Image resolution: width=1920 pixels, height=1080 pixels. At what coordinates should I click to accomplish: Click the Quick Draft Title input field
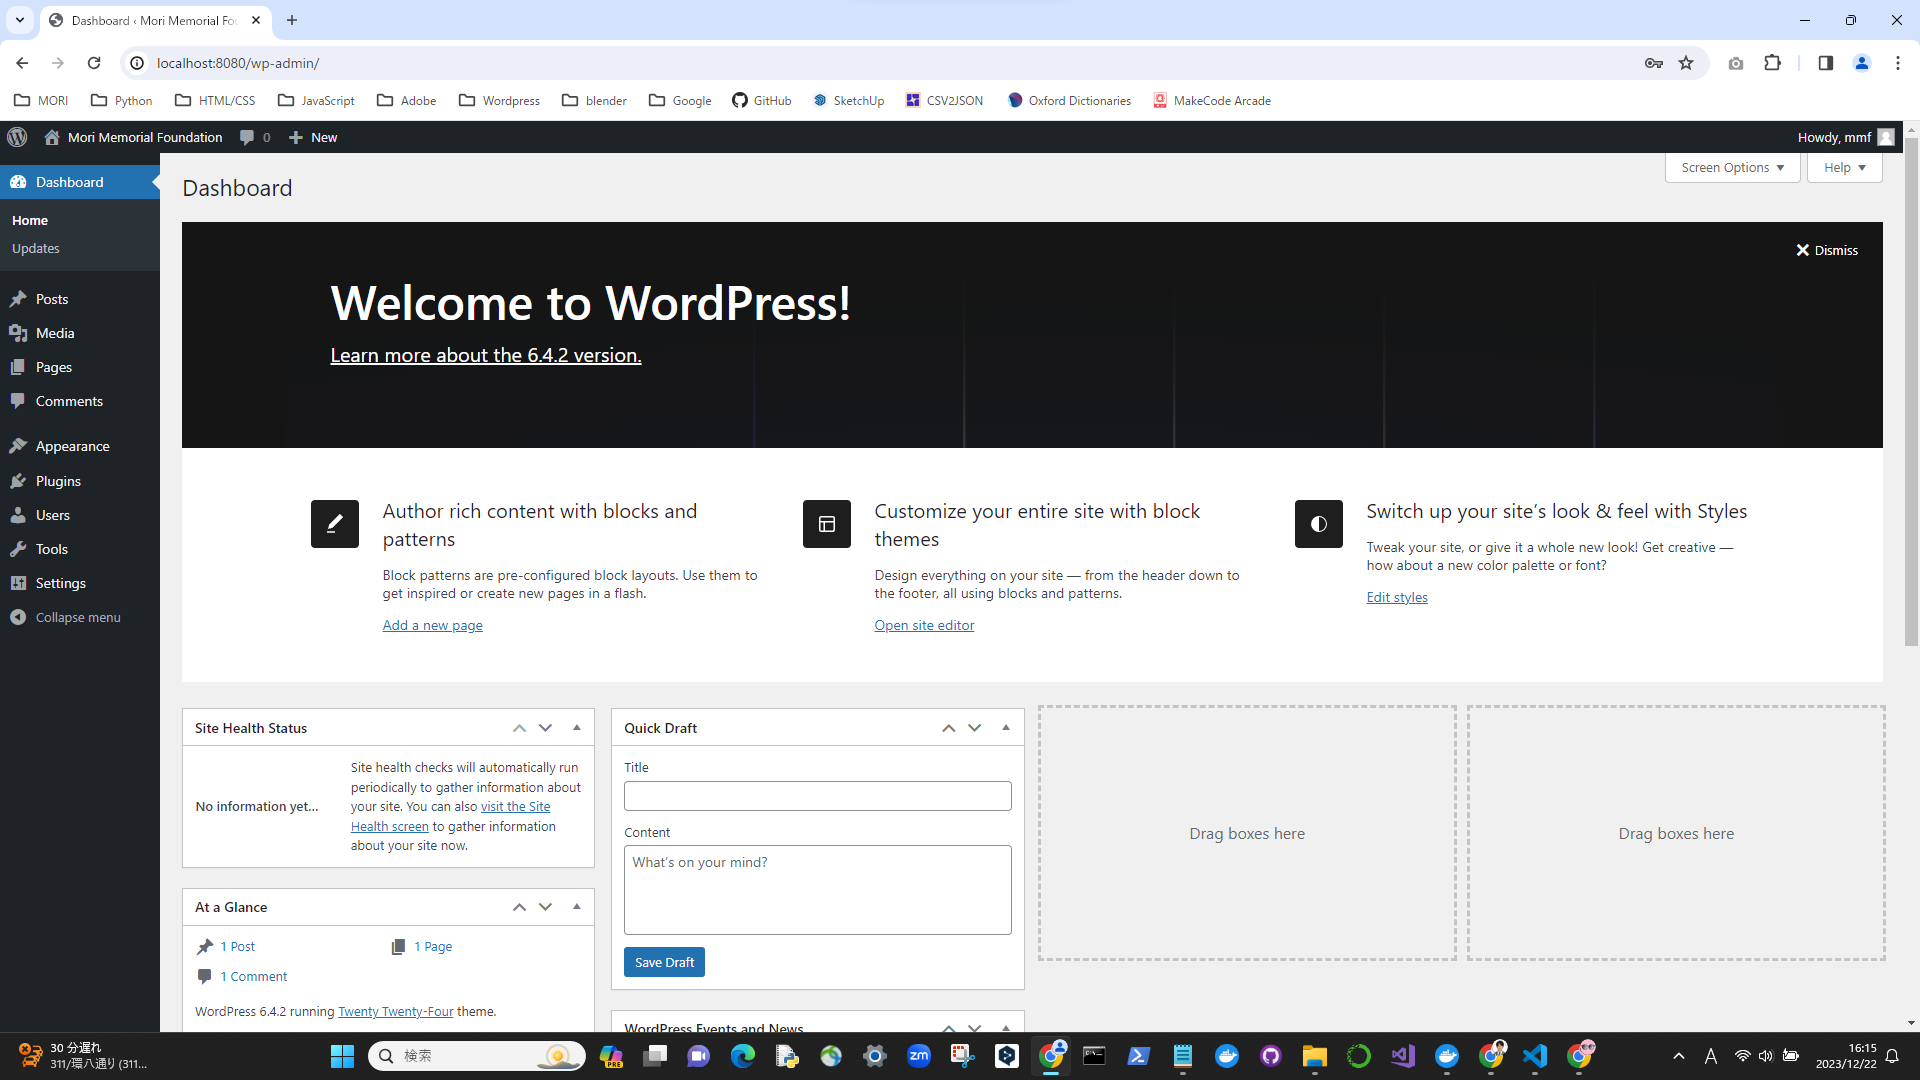tap(817, 796)
